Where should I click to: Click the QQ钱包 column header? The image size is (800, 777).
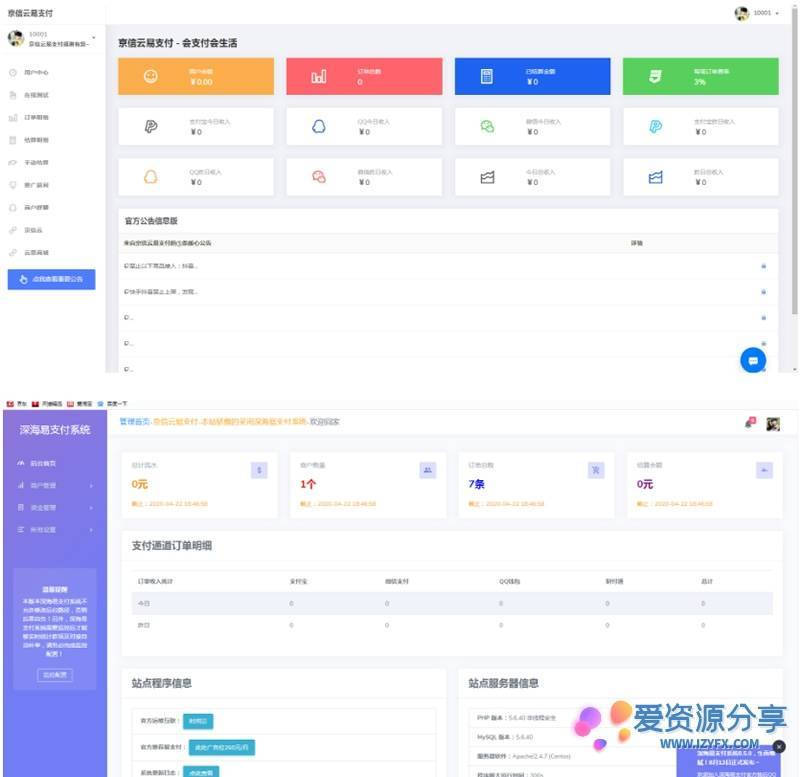pos(509,581)
